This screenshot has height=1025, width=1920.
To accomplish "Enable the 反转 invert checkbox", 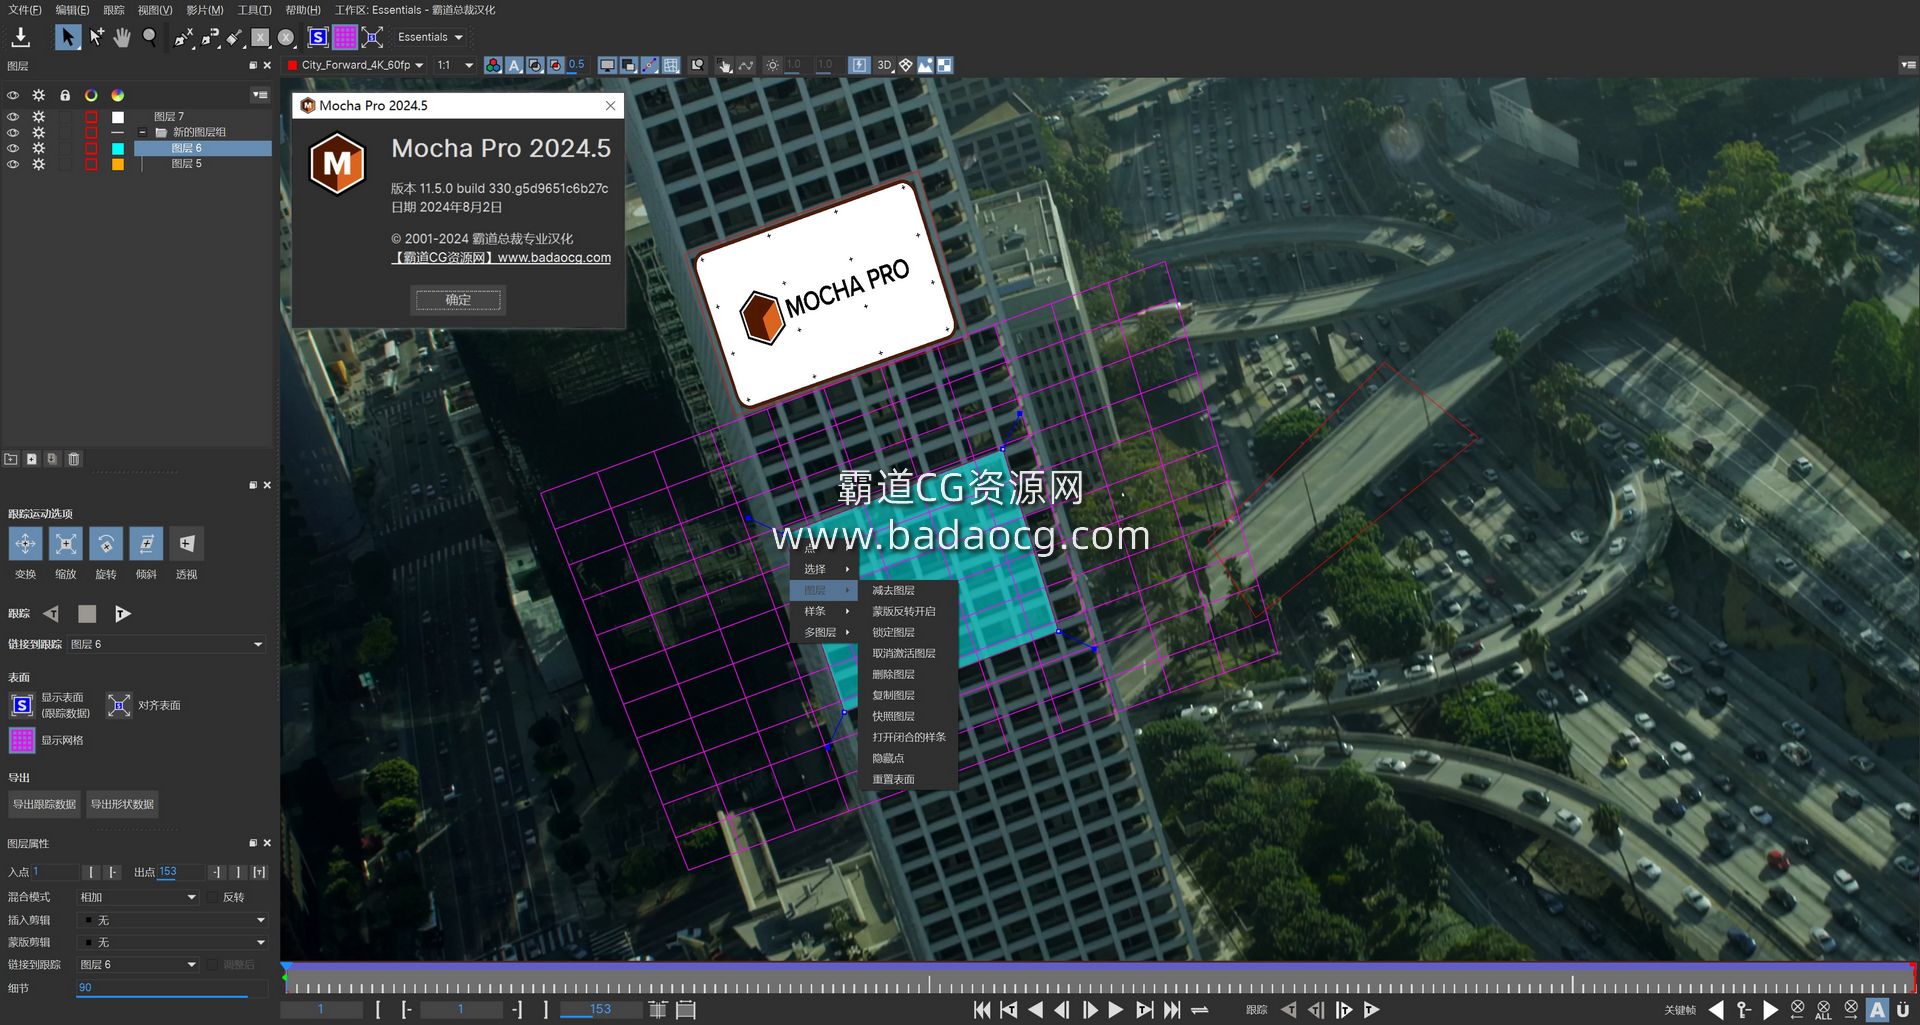I will (x=213, y=898).
